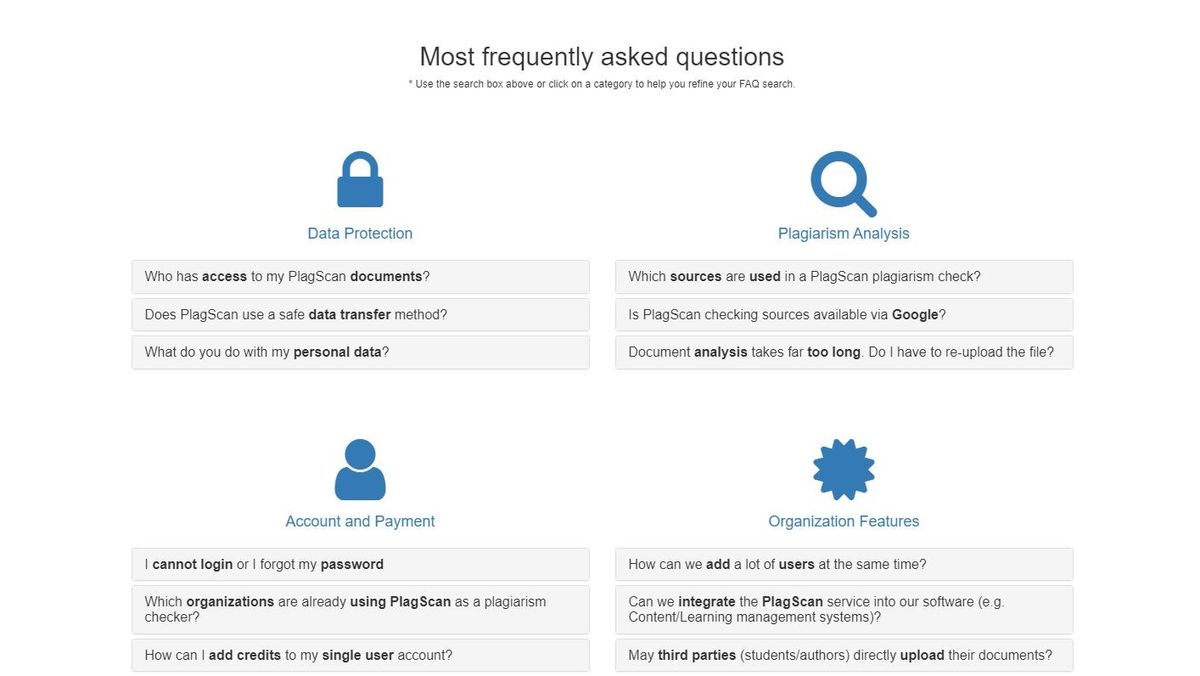Open the add credits to single user account question
Image resolution: width=1200 pixels, height=676 pixels.
(360, 655)
